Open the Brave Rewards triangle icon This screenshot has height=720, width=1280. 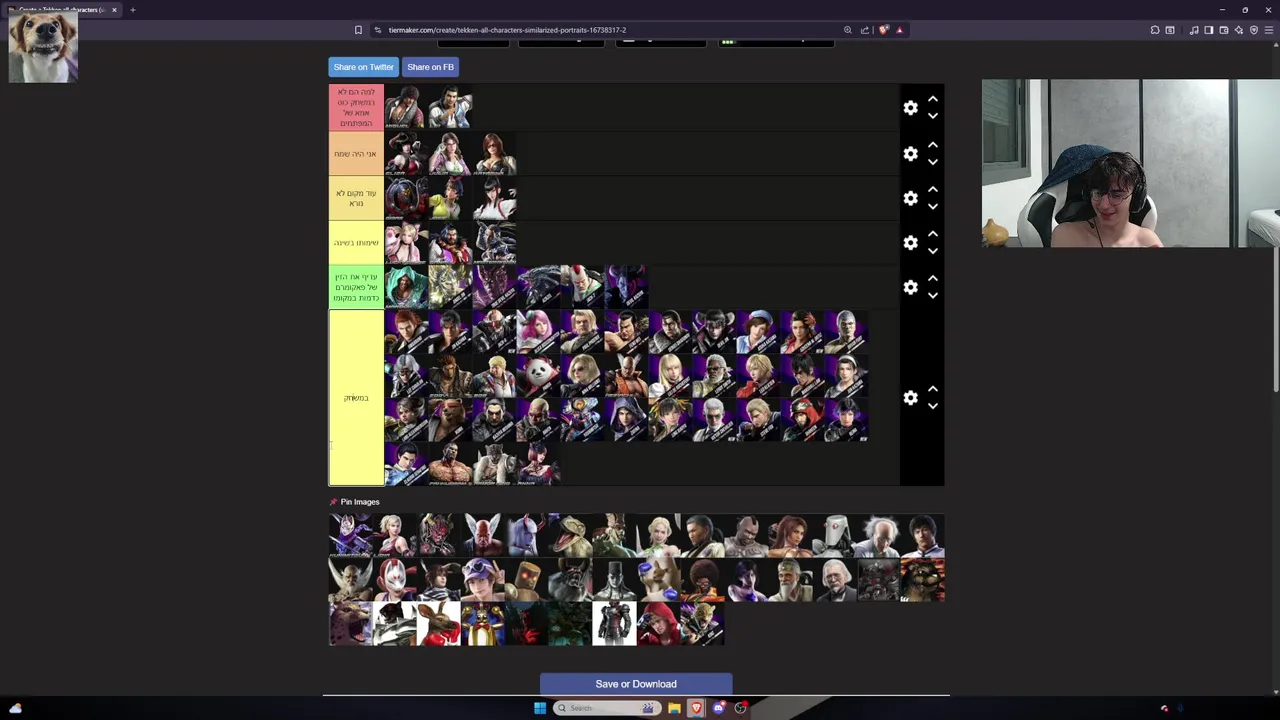click(x=899, y=30)
